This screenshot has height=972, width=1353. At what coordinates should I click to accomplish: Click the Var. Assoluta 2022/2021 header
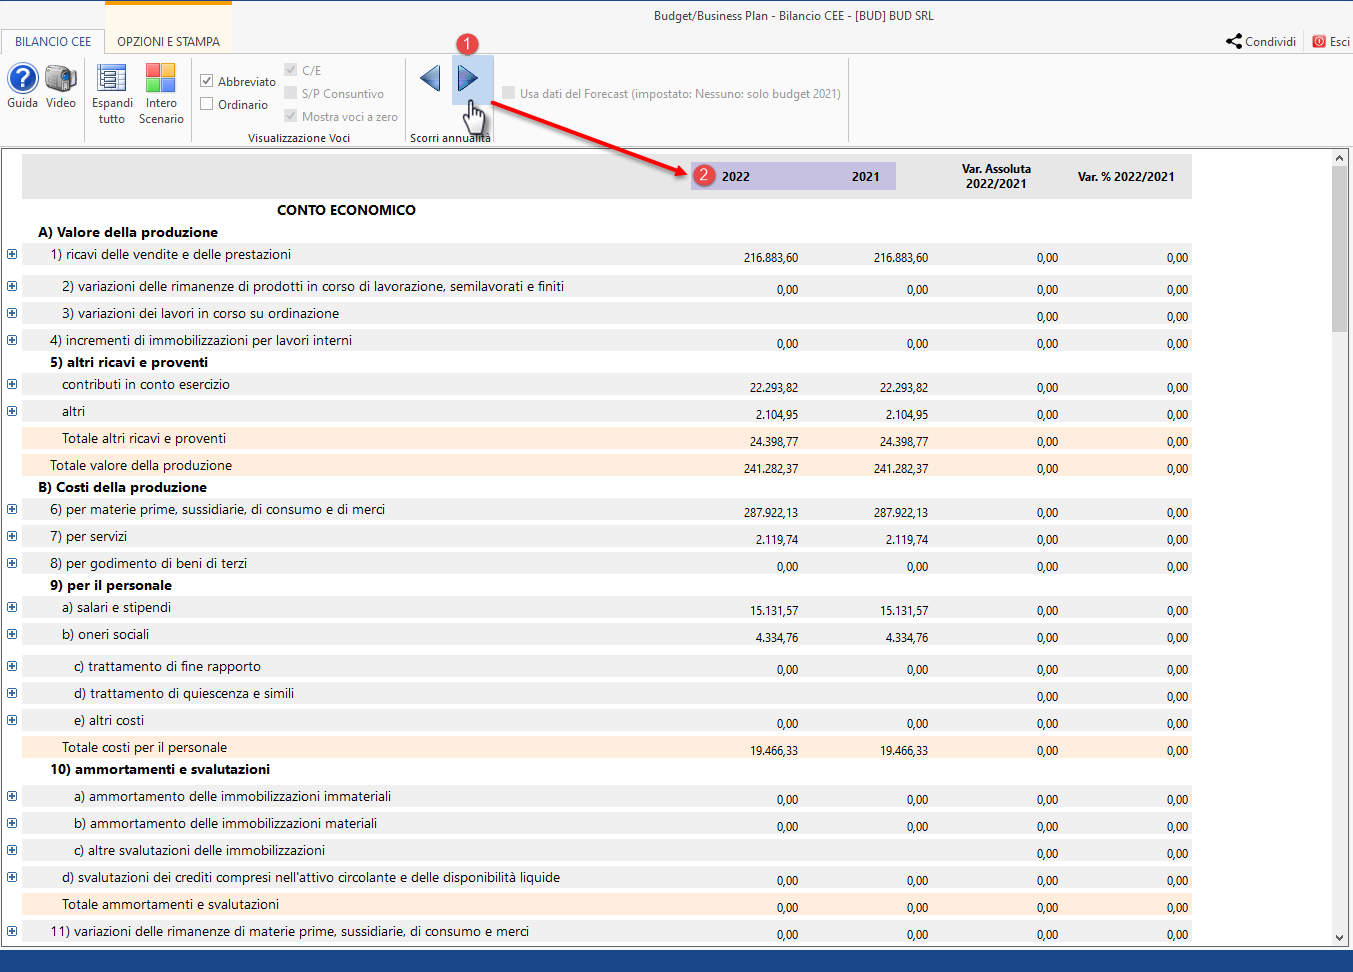tap(996, 176)
